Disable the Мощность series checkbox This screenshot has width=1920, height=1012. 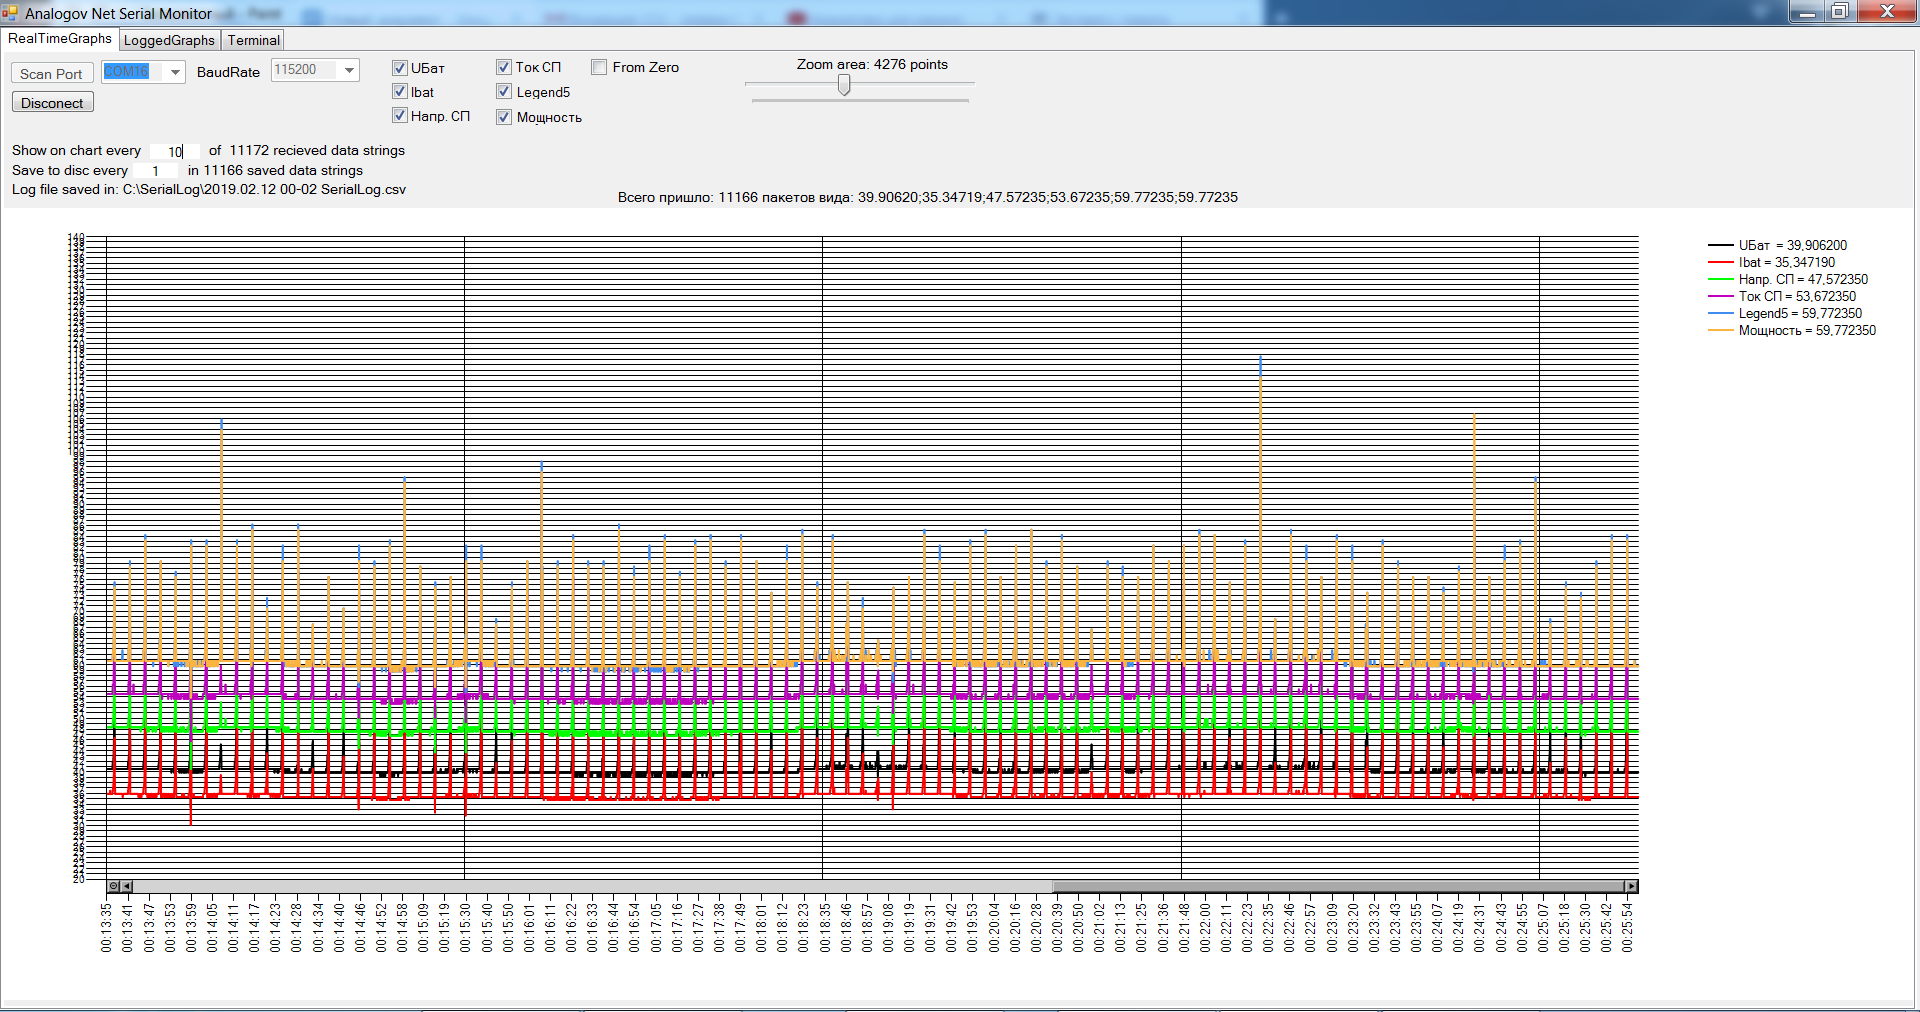[x=504, y=117]
